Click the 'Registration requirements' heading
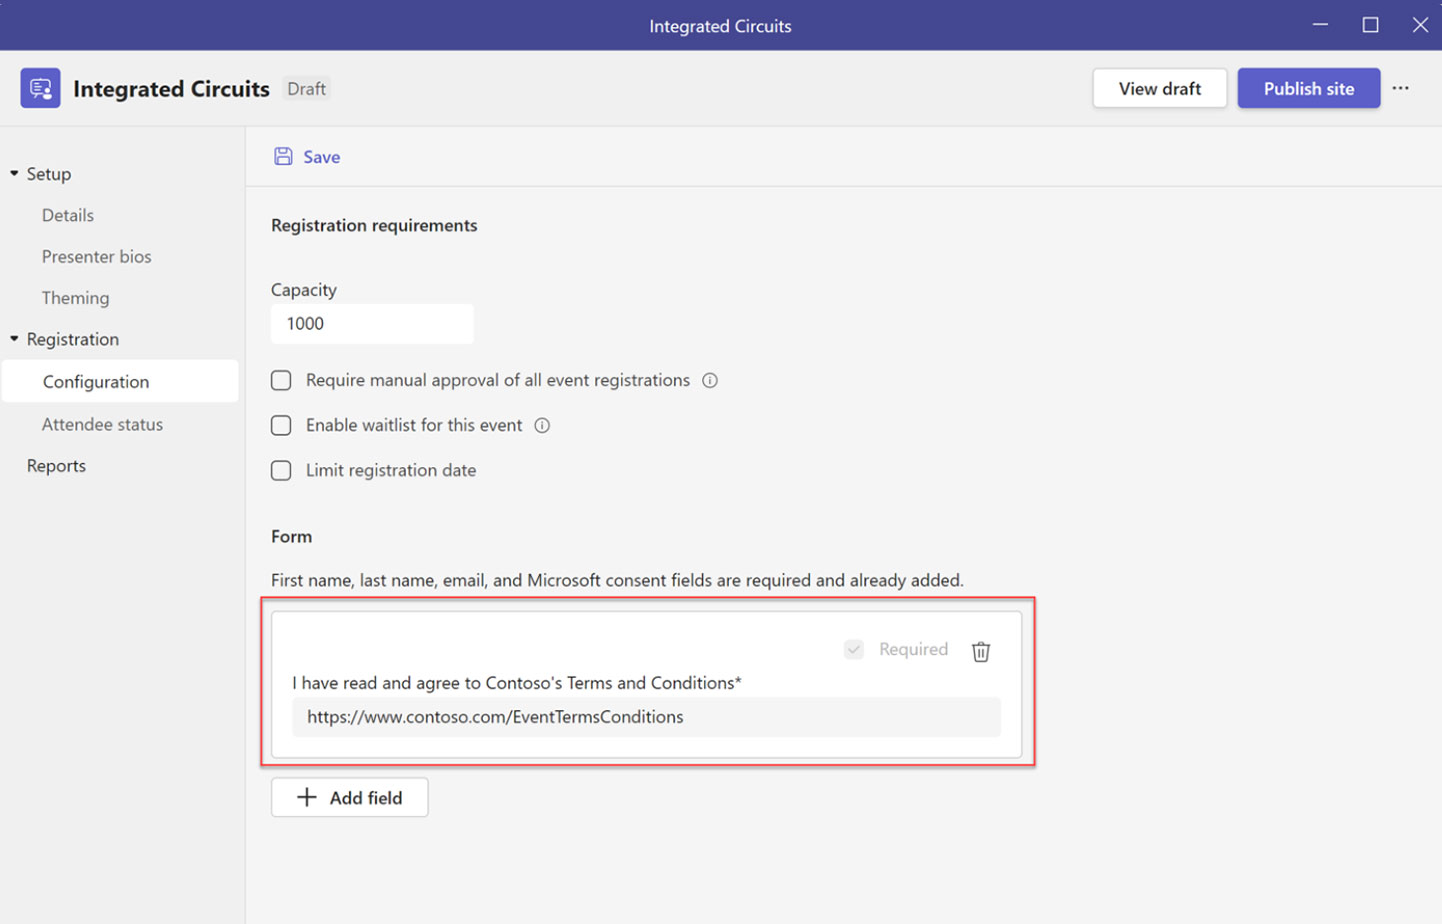Screen dimensions: 1442x924 tap(374, 225)
